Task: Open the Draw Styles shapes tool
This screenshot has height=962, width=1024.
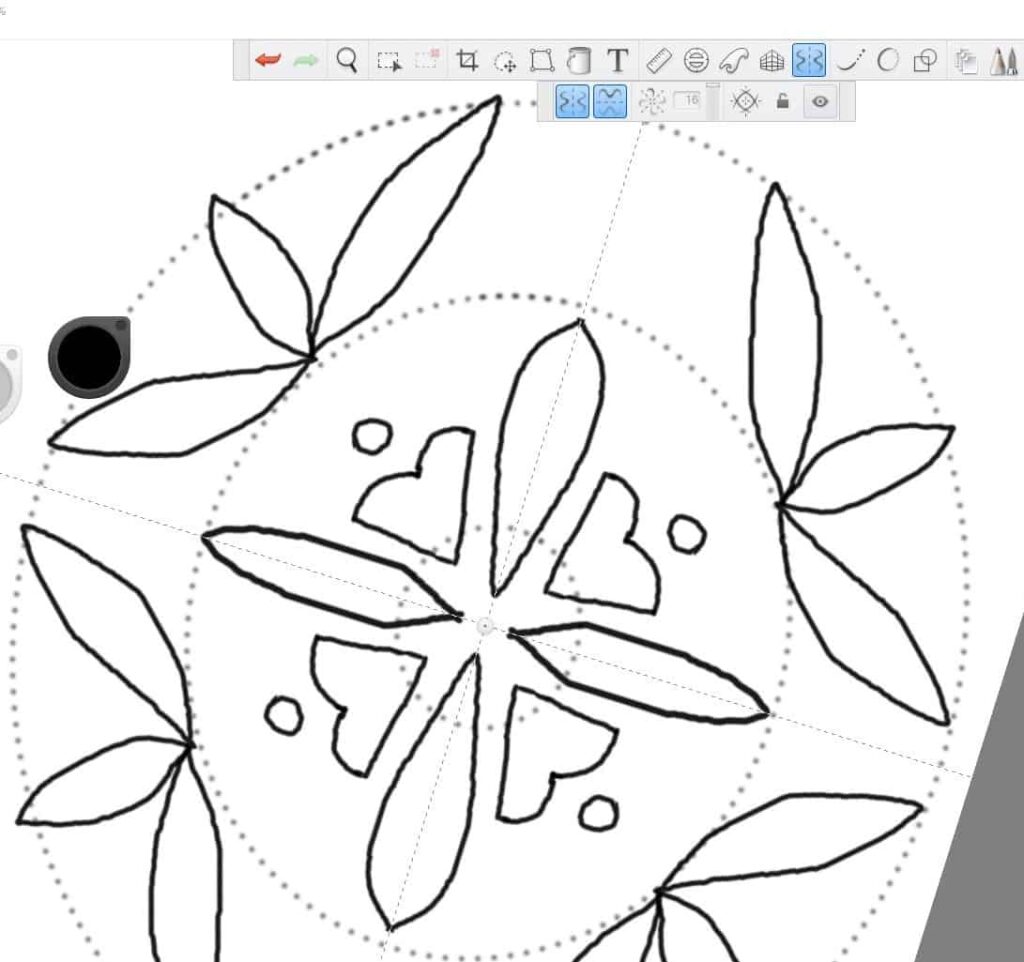Action: click(925, 61)
